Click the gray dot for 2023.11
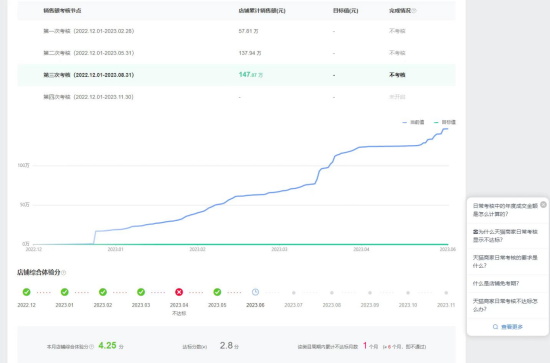This screenshot has height=363, width=550. 446,293
